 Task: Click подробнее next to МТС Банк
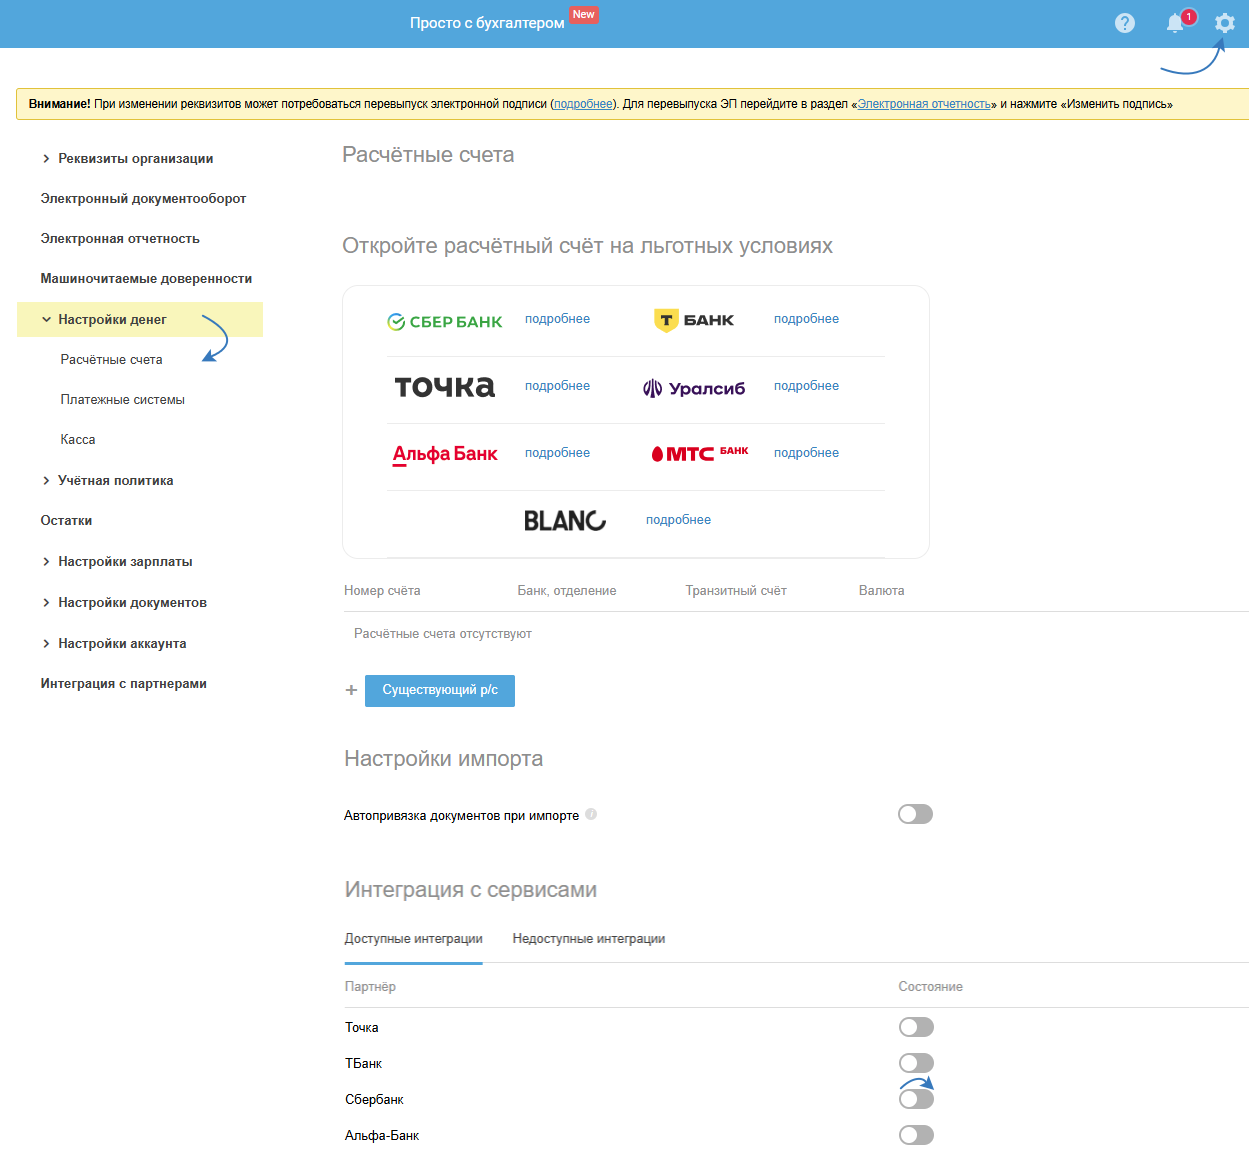(x=806, y=453)
